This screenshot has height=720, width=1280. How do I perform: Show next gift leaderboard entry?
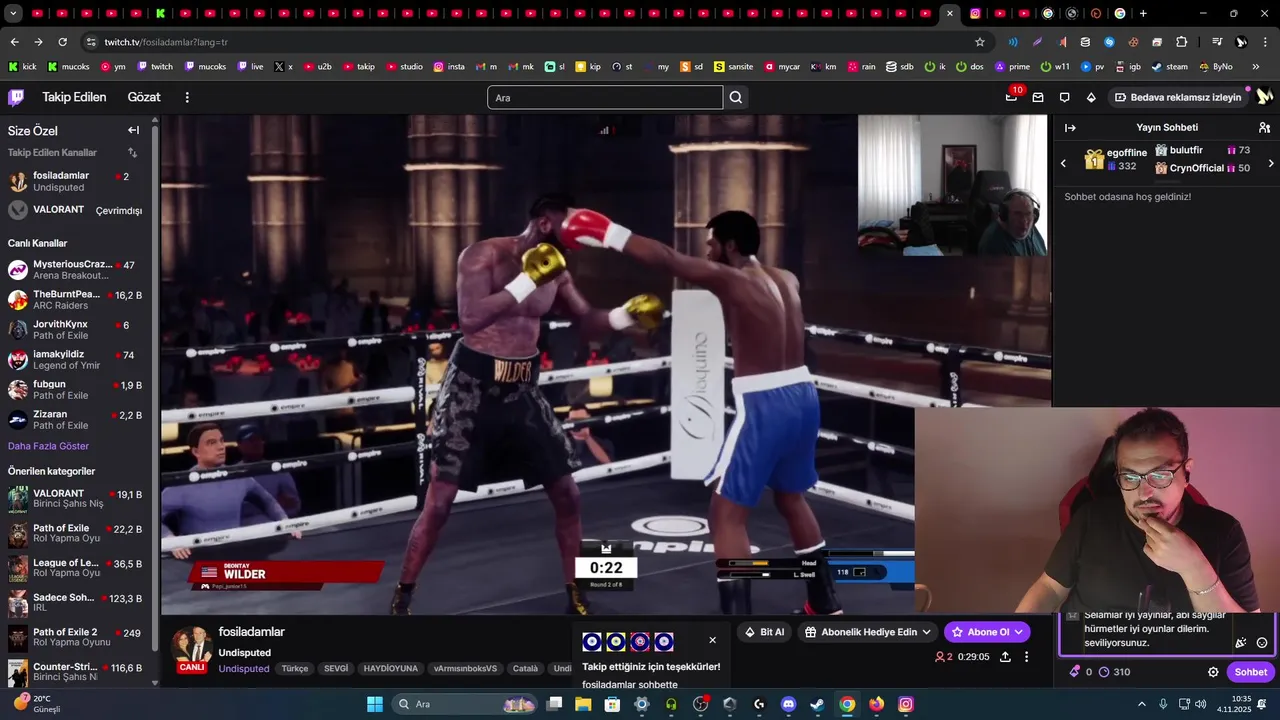tap(1271, 163)
